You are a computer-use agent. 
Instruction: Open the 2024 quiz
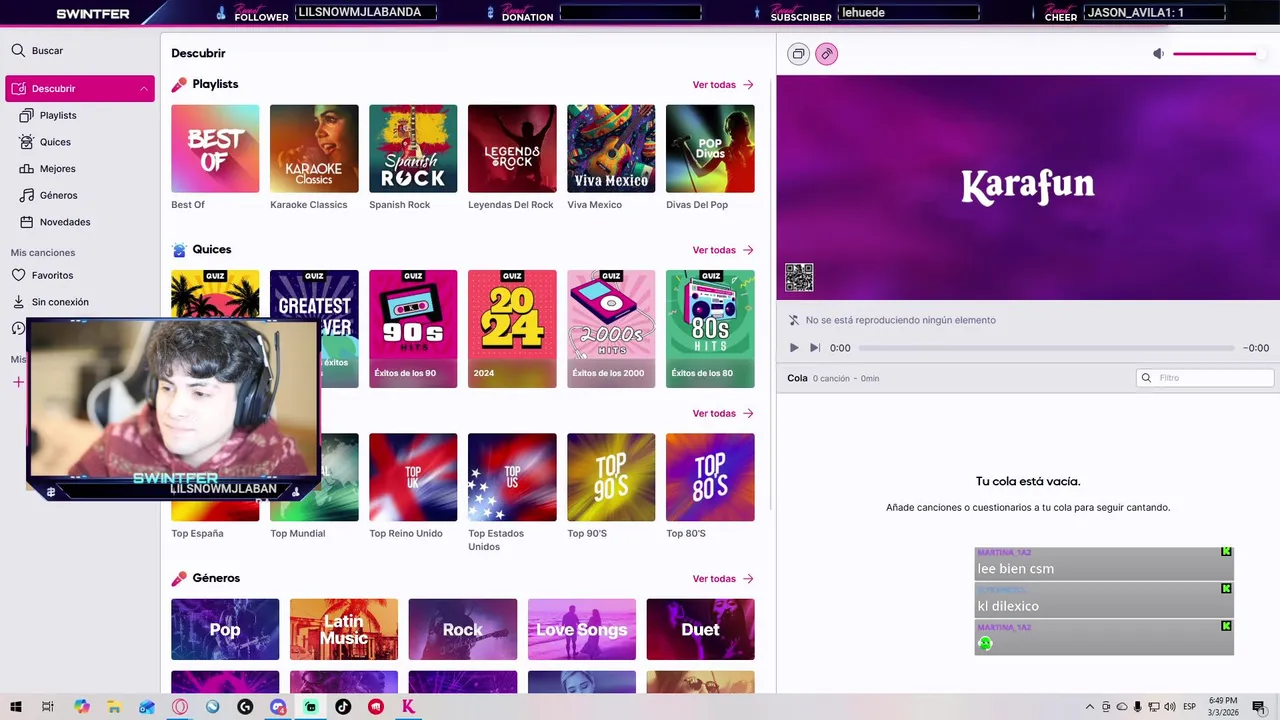pos(512,329)
